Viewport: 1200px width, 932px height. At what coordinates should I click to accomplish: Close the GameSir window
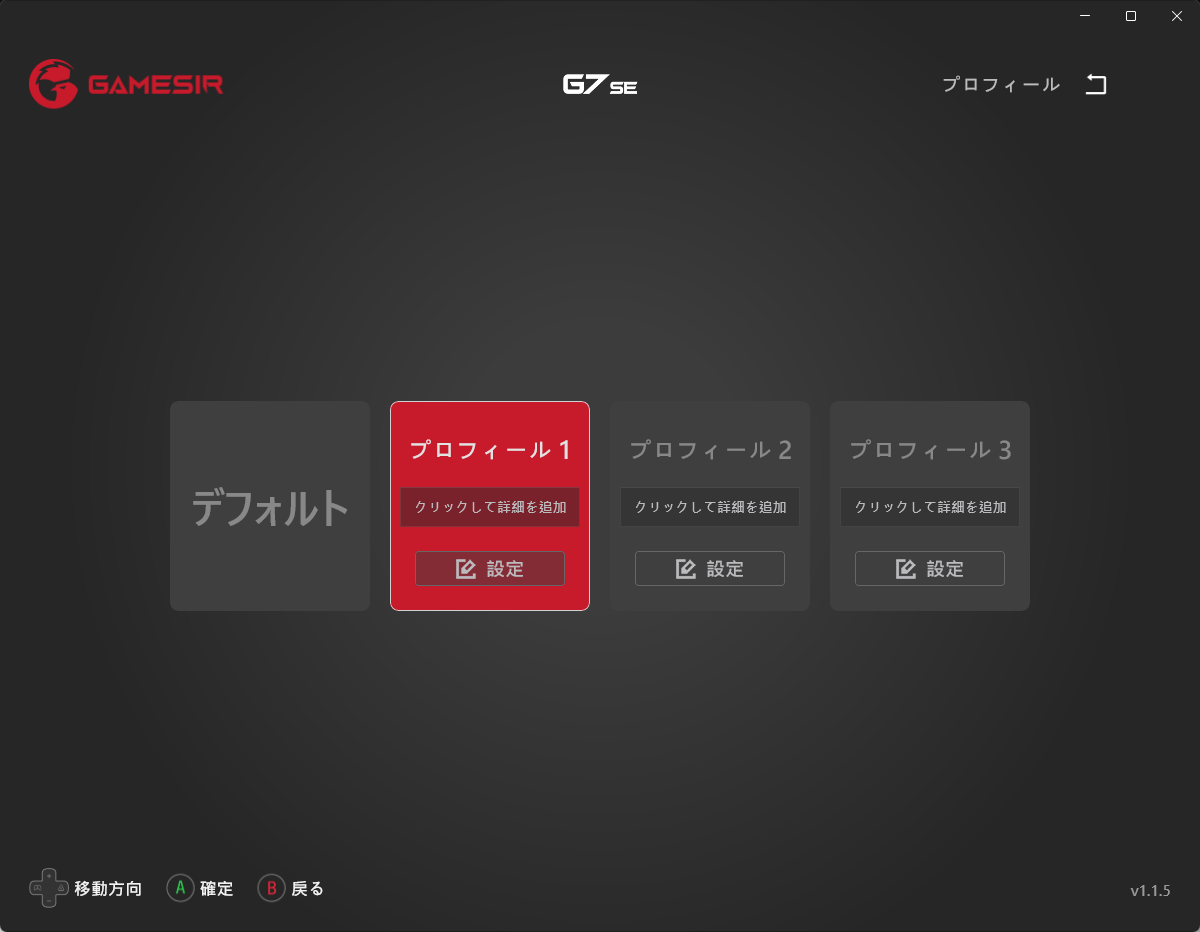coord(1177,16)
